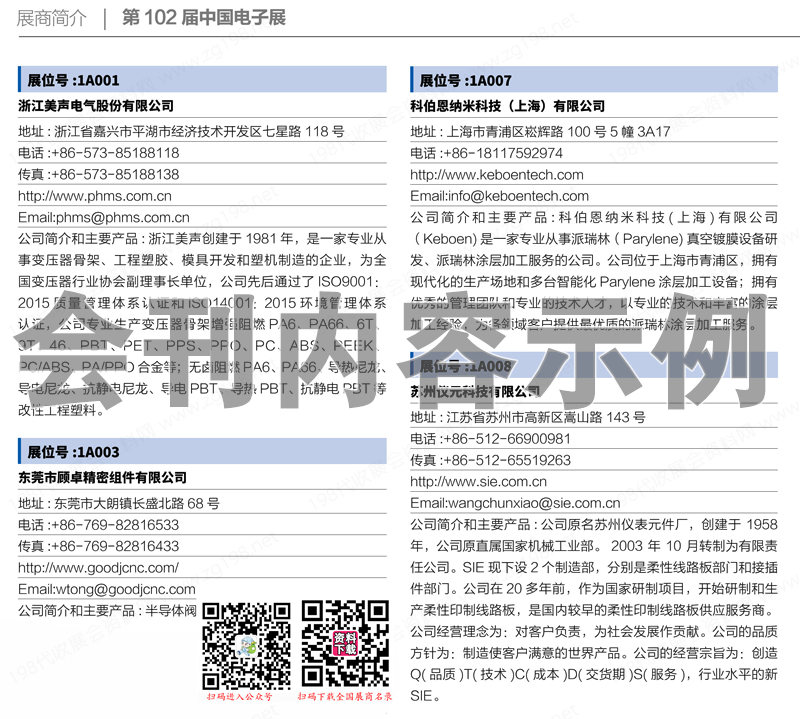800x719 pixels.
Task: Toggle the 展位号:1A001 header bar
Action: 200,78
